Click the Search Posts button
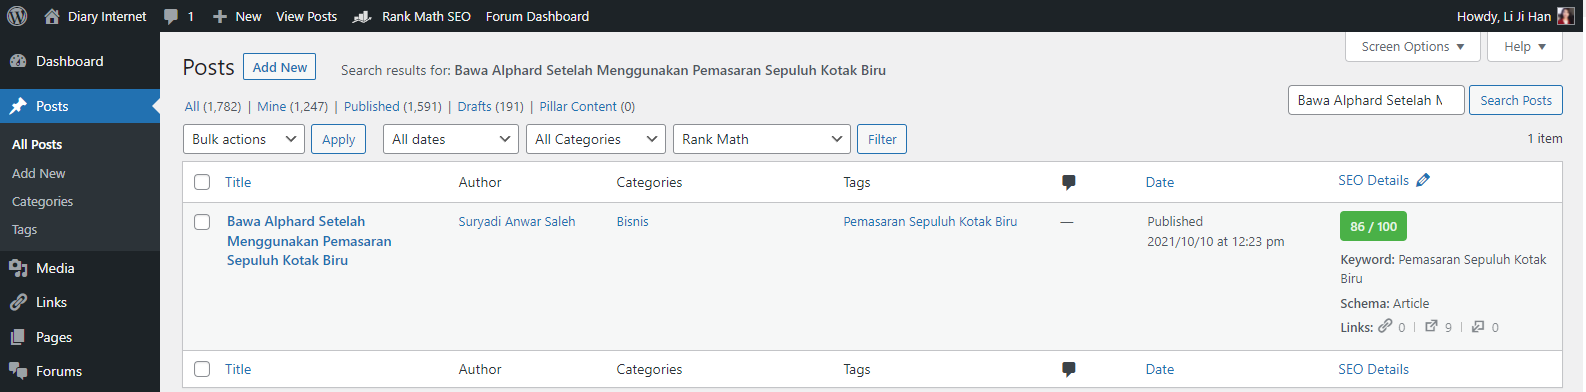This screenshot has width=1586, height=392. pyautogui.click(x=1516, y=100)
